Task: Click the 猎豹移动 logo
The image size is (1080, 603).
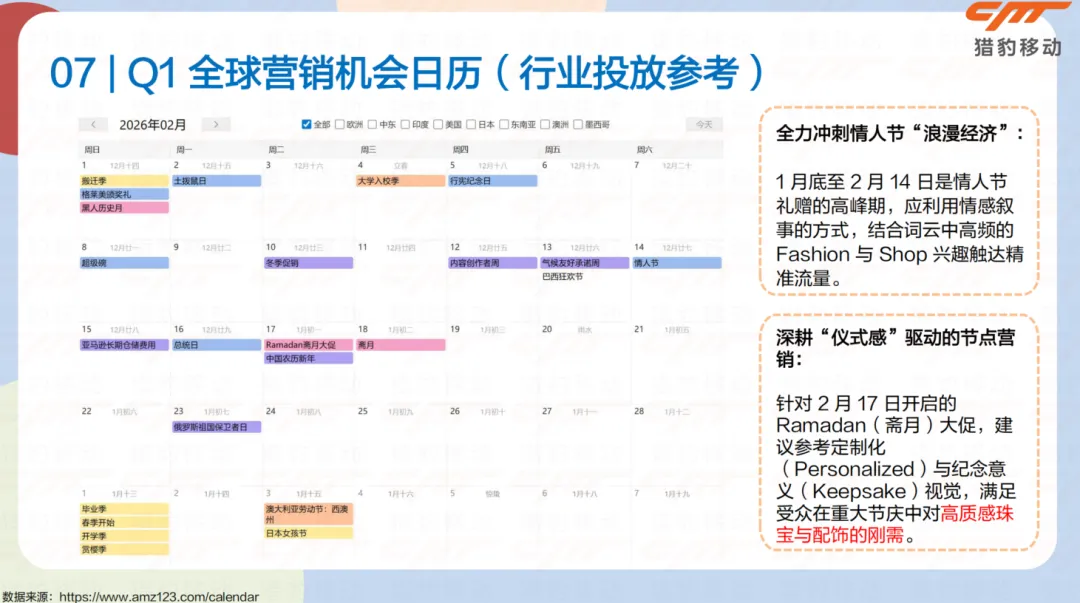Action: [1017, 29]
